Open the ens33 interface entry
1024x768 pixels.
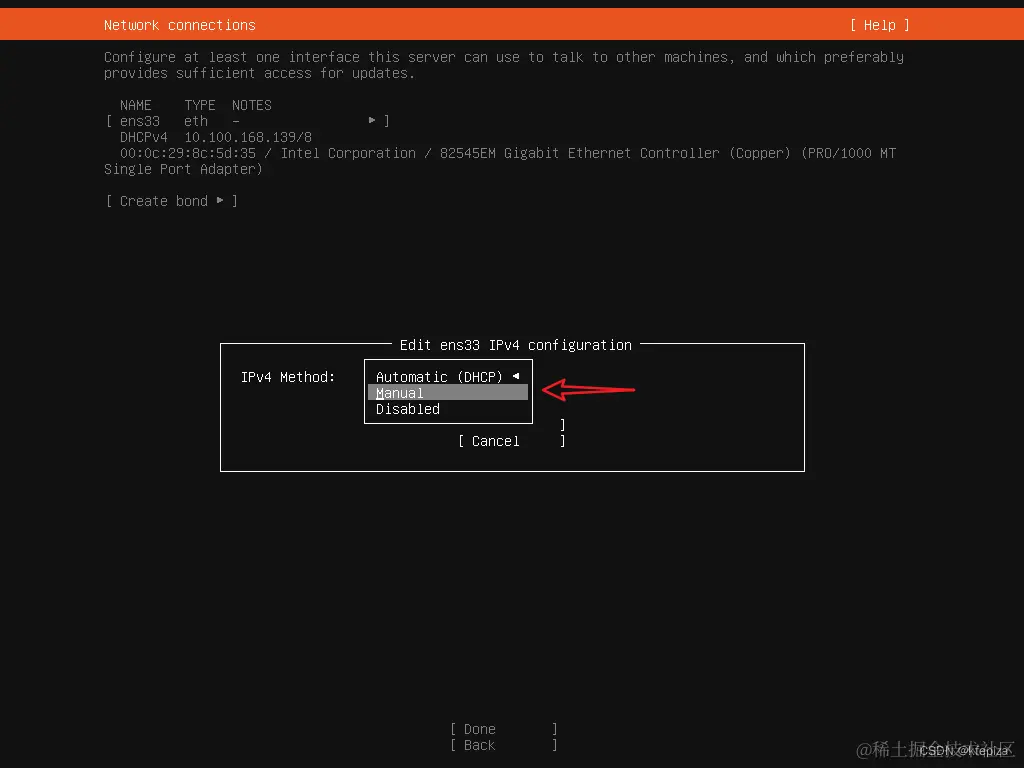click(248, 121)
